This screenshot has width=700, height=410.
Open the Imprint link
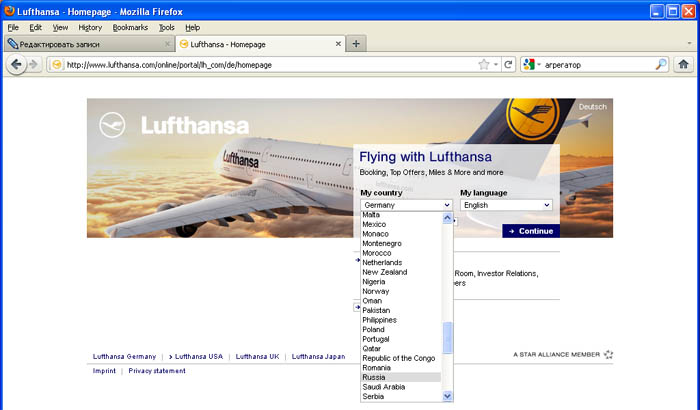[x=104, y=371]
